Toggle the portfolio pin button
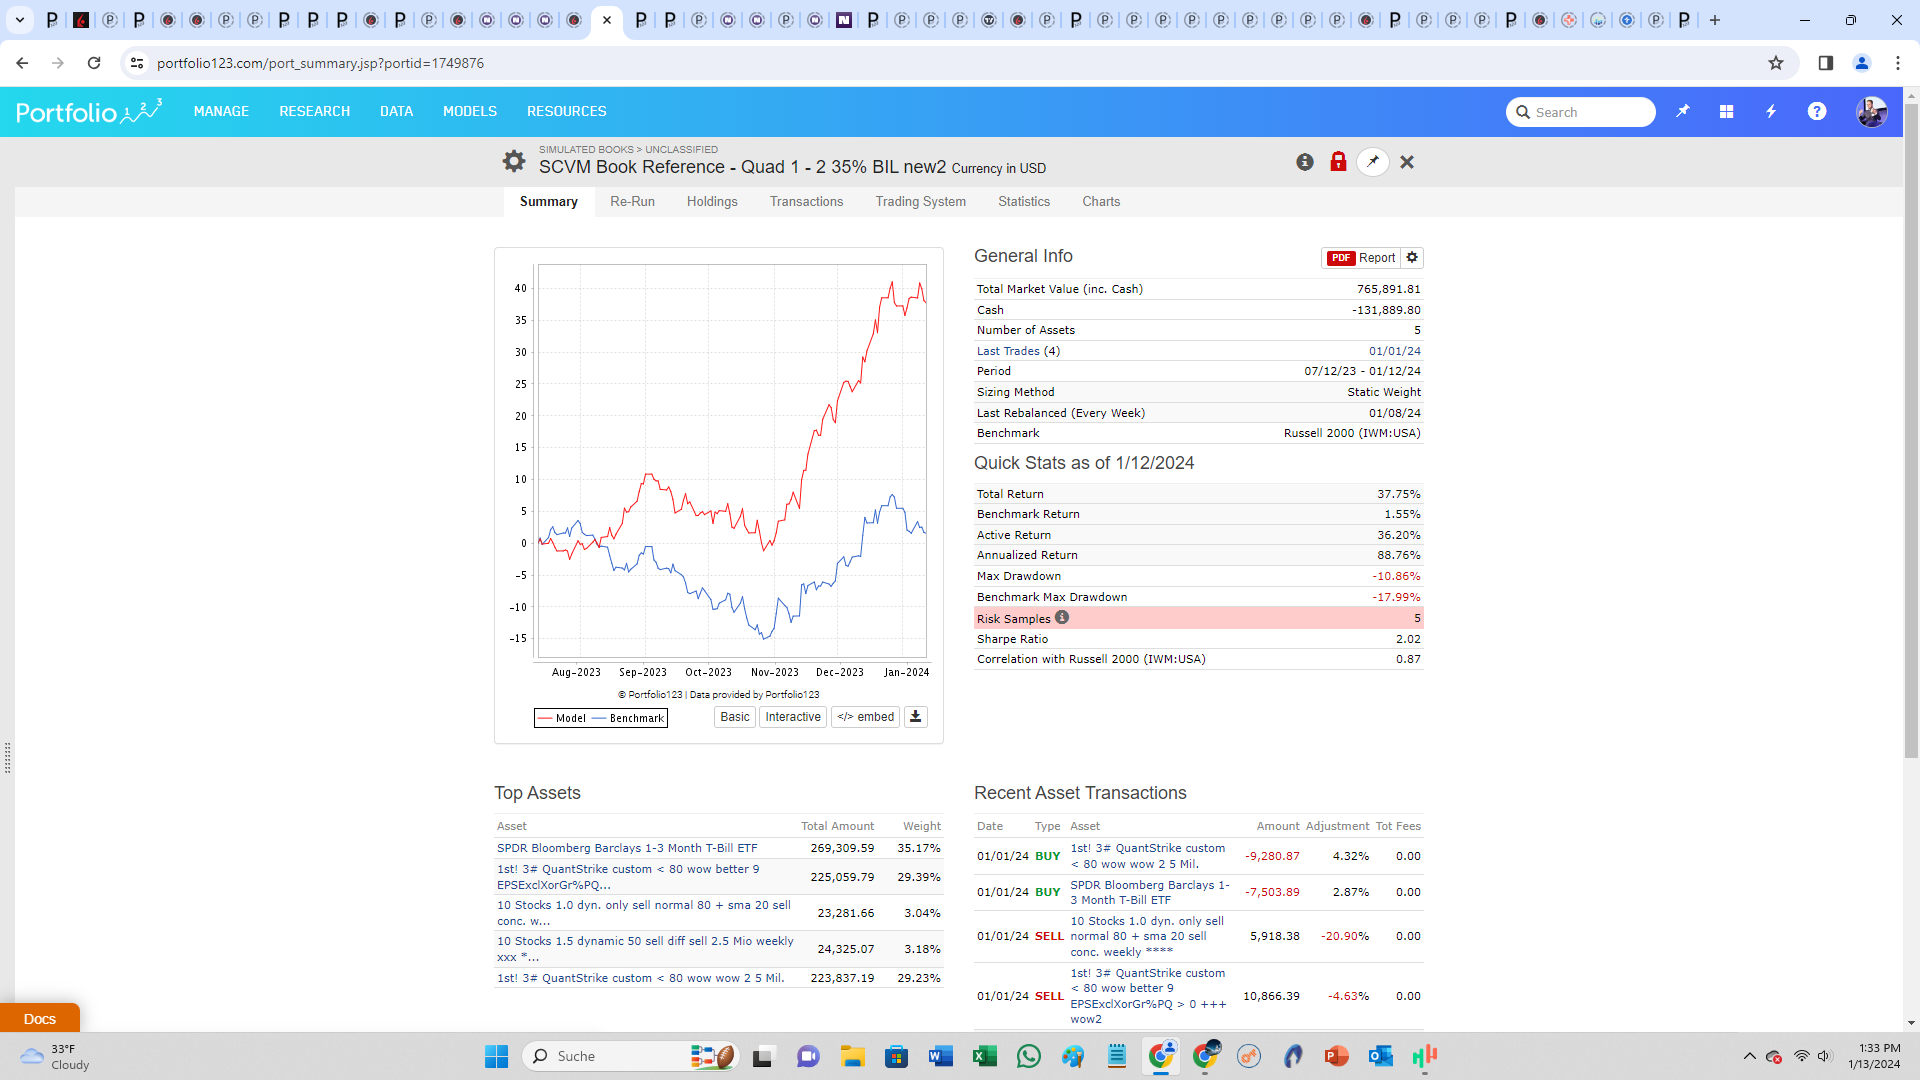 tap(1373, 162)
